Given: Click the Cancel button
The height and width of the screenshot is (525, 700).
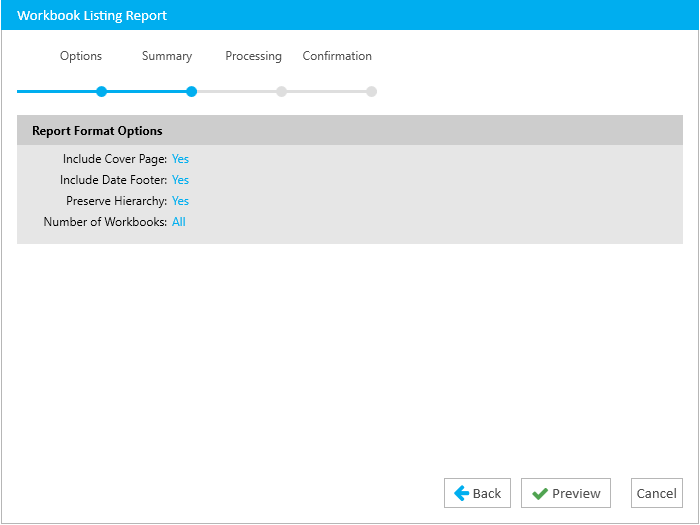Looking at the screenshot, I should point(657,493).
